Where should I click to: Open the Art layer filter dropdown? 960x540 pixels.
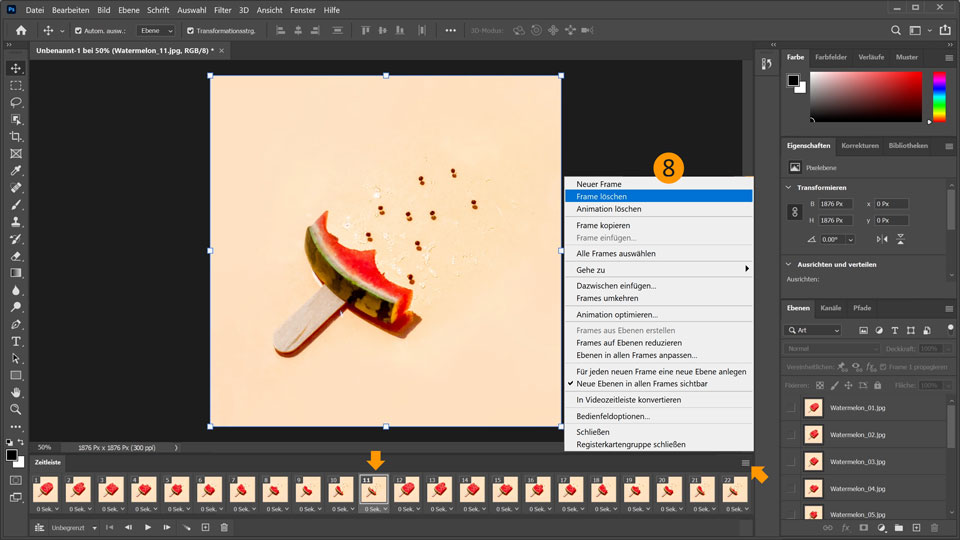812,330
